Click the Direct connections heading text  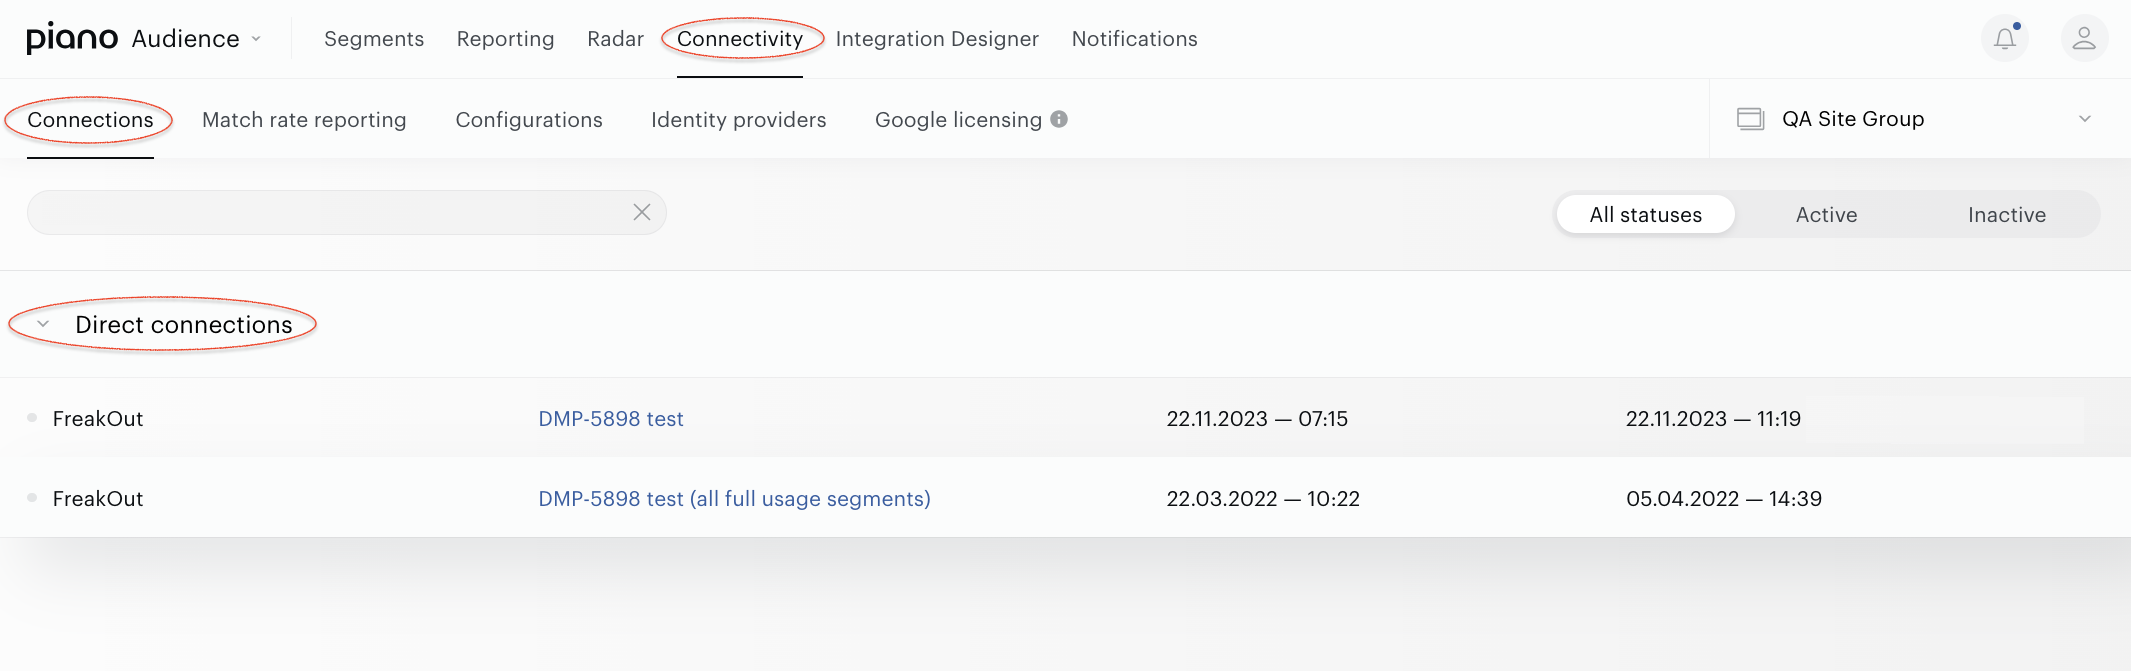coord(184,325)
